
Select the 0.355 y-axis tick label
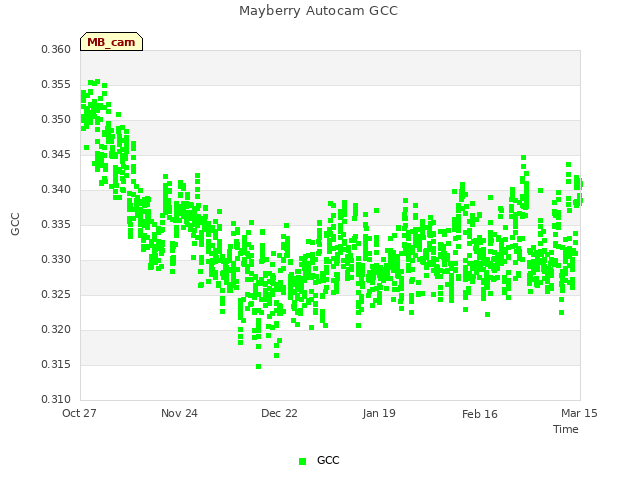56,84
